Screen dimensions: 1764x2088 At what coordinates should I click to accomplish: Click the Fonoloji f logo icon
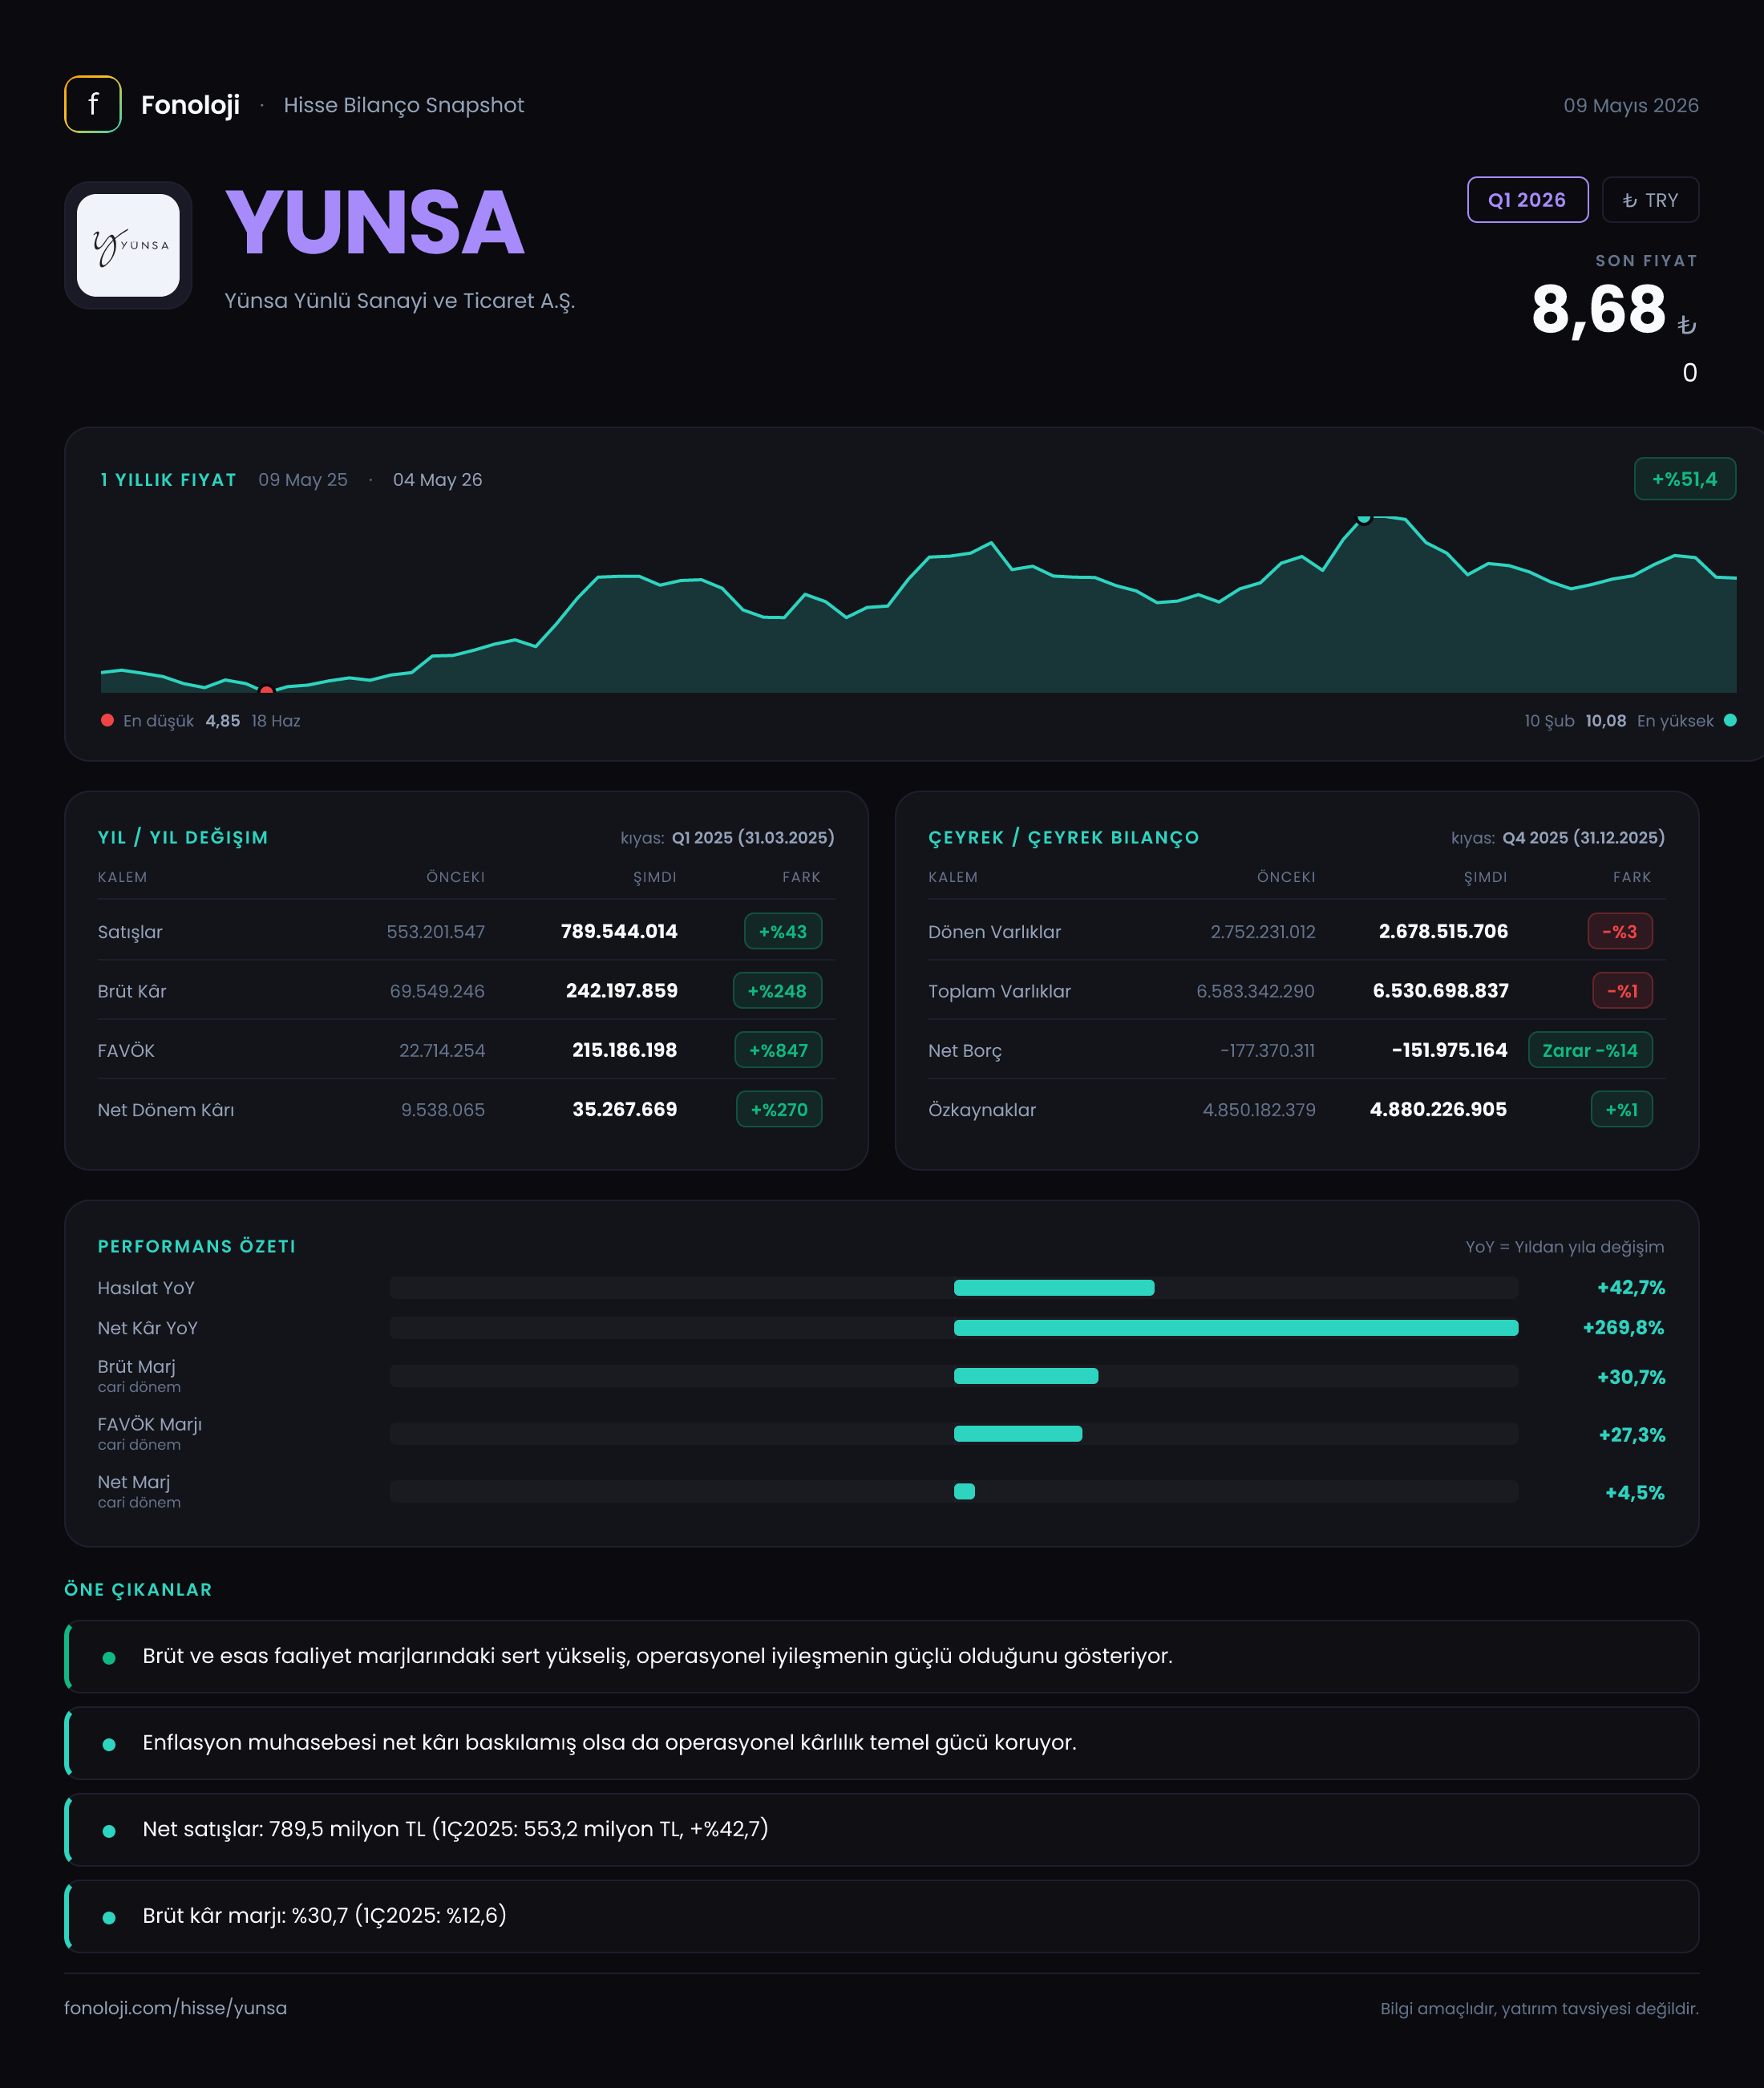point(93,104)
